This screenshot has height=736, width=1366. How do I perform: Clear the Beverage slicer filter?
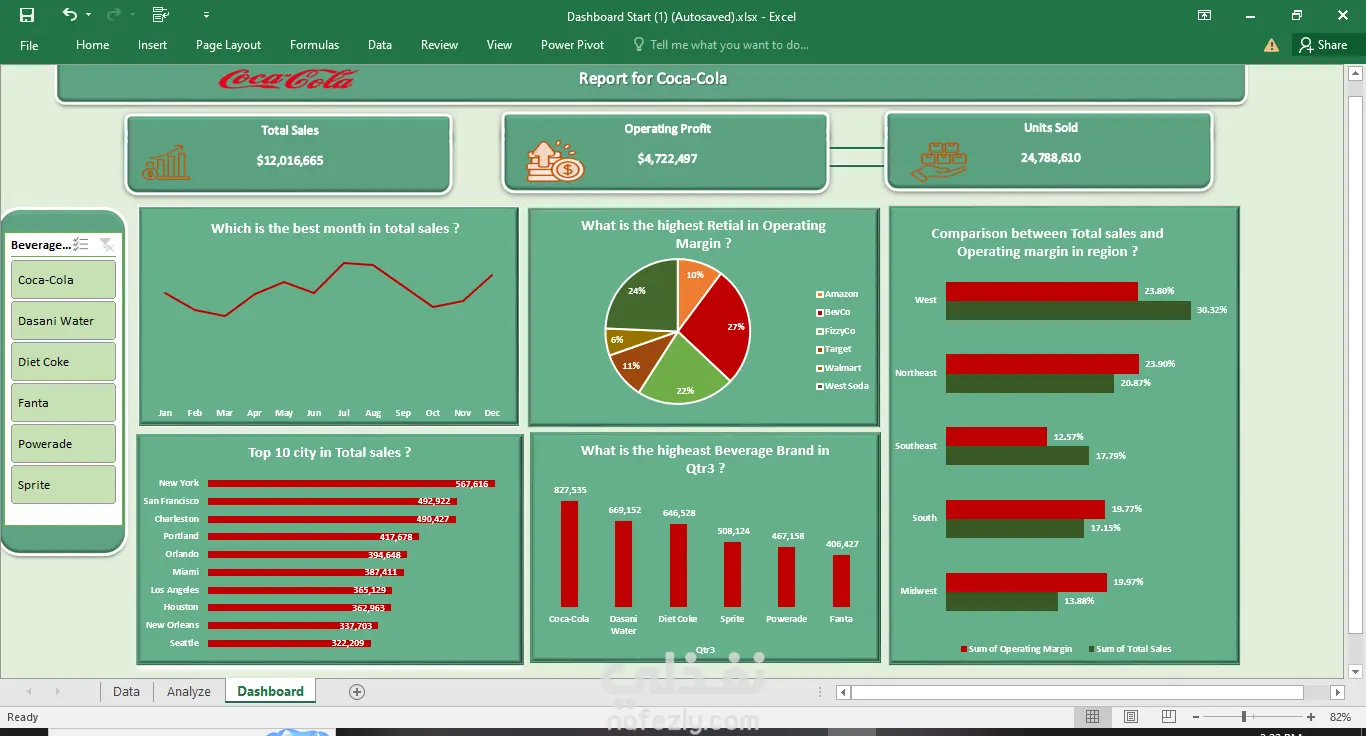coord(106,245)
